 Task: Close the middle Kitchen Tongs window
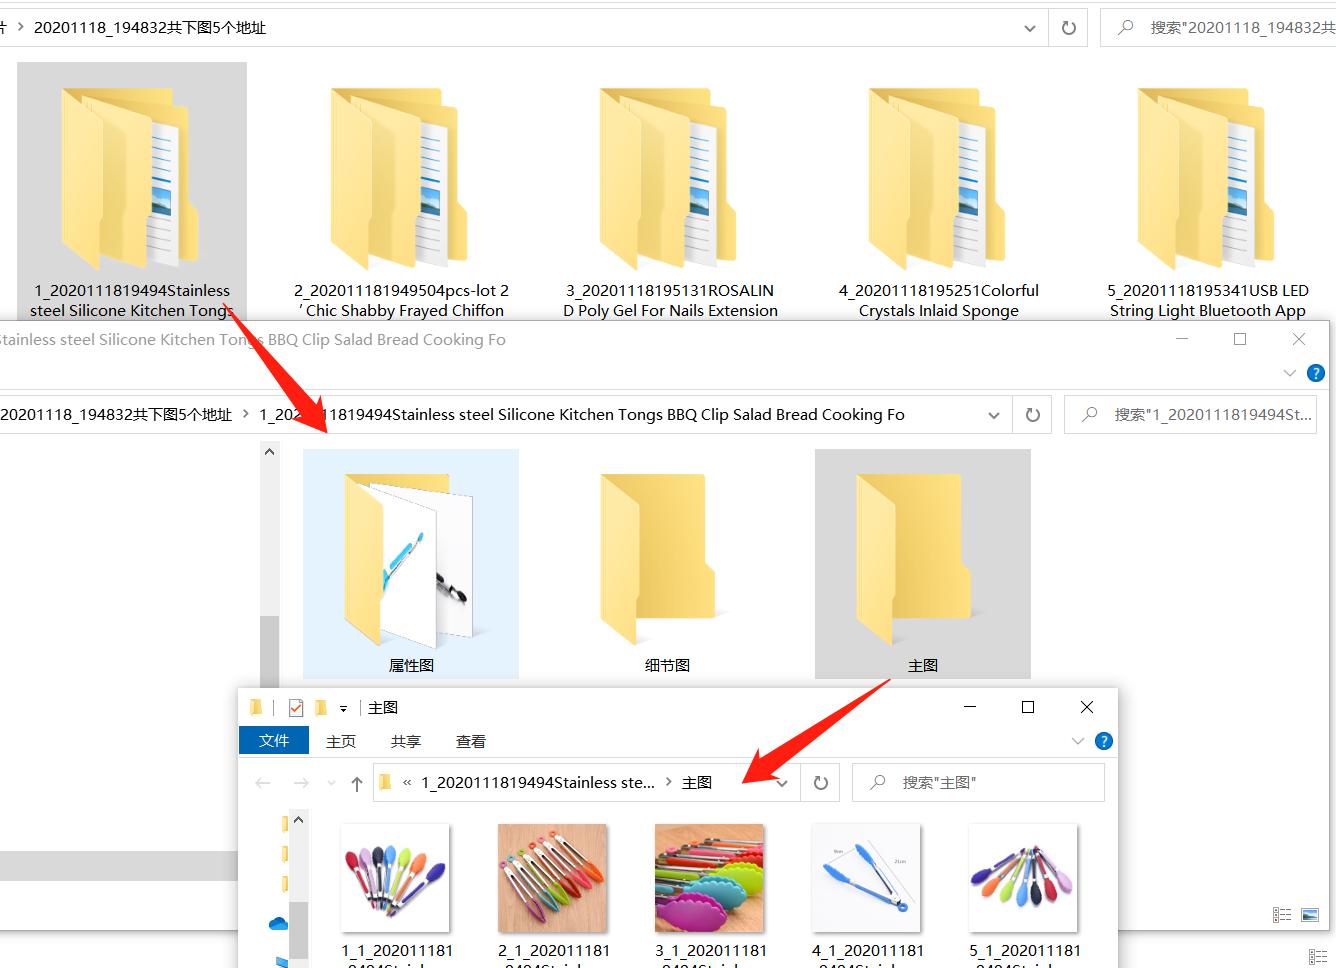(1299, 339)
